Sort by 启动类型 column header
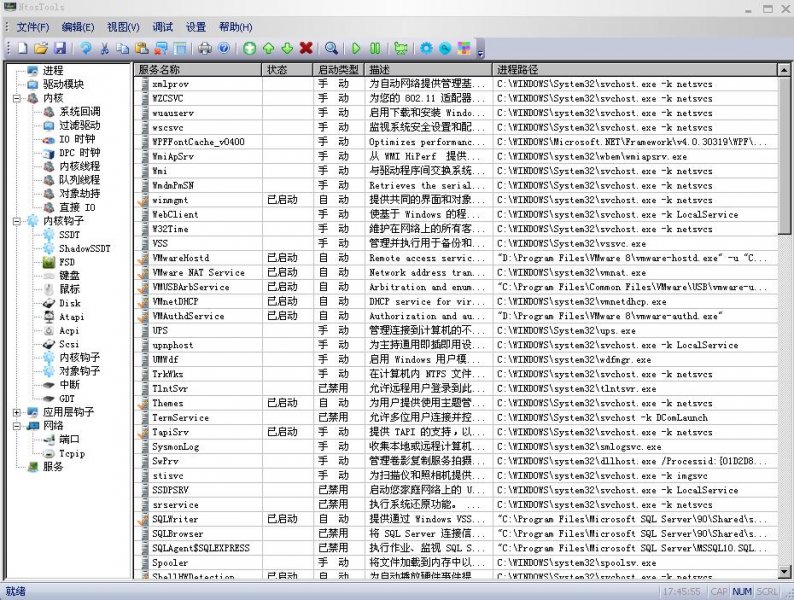The height and width of the screenshot is (600, 794). pos(339,69)
